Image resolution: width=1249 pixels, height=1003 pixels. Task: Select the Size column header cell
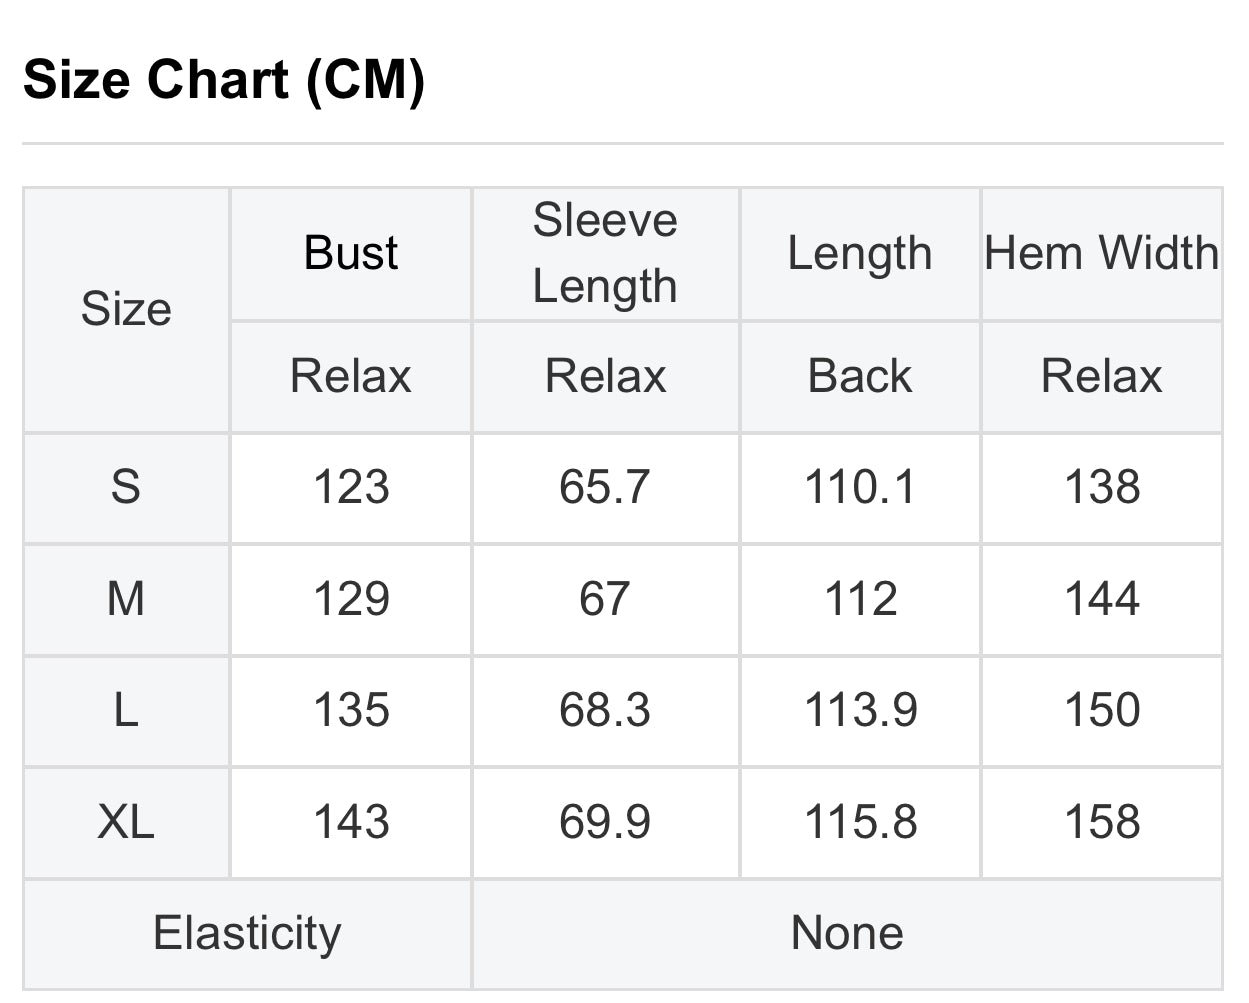point(126,309)
